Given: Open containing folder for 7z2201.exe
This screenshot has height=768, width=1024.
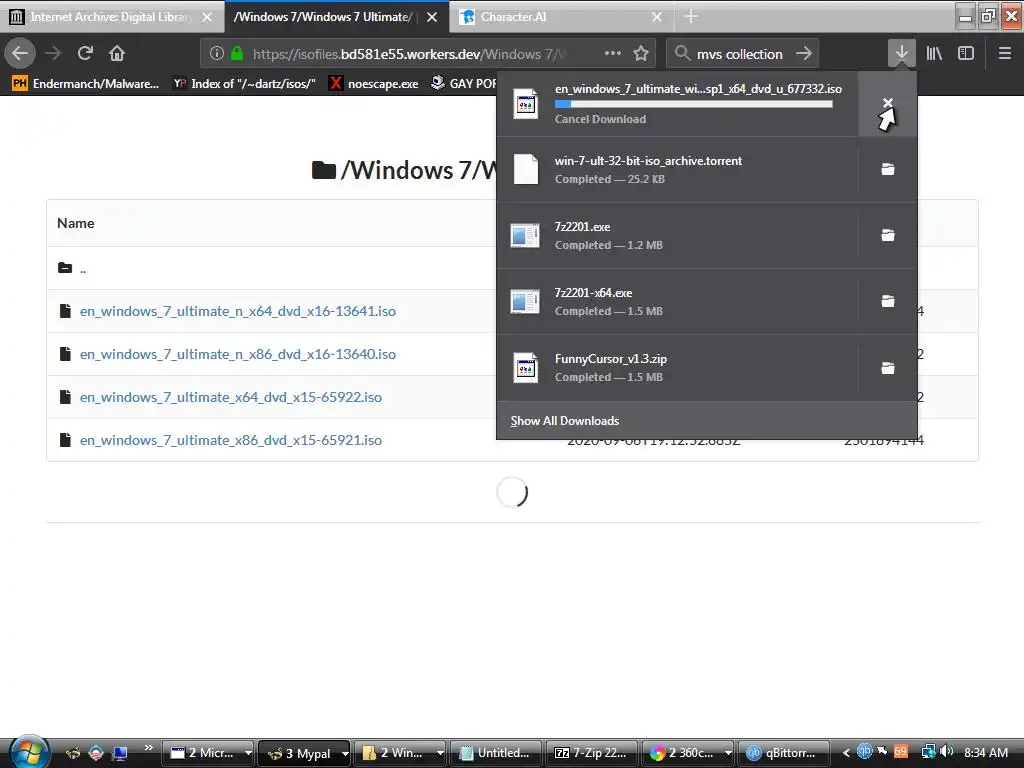Looking at the screenshot, I should (887, 235).
